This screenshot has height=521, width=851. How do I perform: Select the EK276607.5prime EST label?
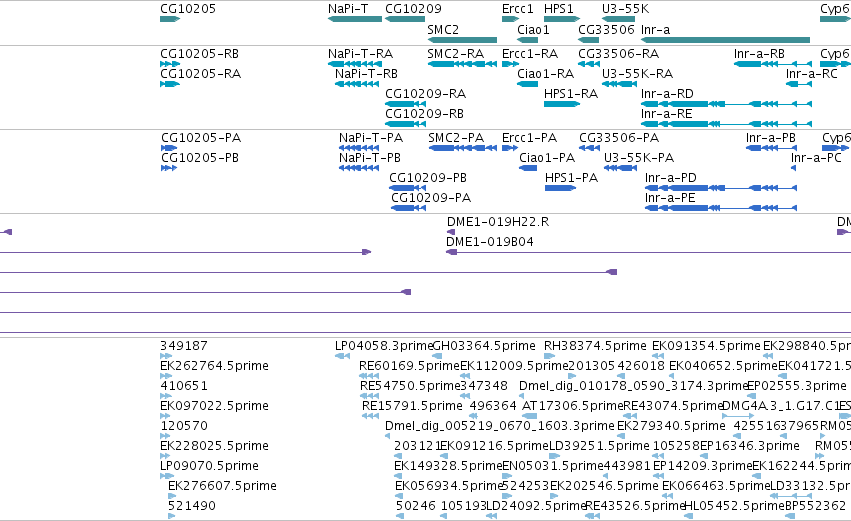coord(223,485)
